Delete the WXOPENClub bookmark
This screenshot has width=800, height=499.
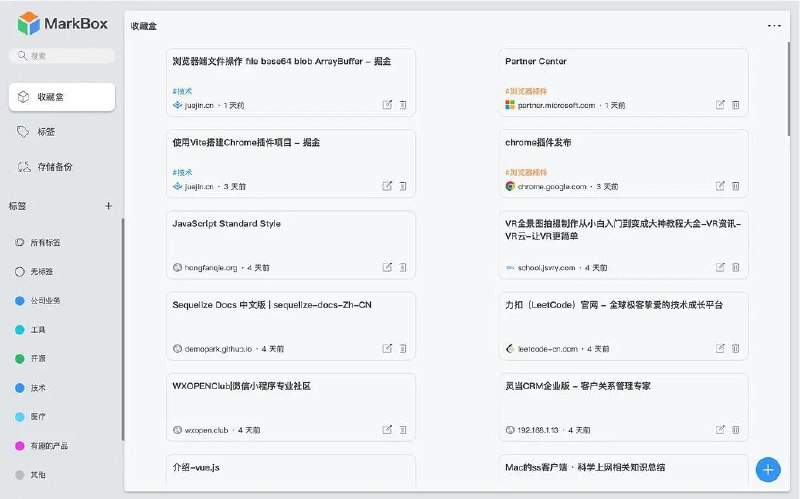tap(403, 430)
